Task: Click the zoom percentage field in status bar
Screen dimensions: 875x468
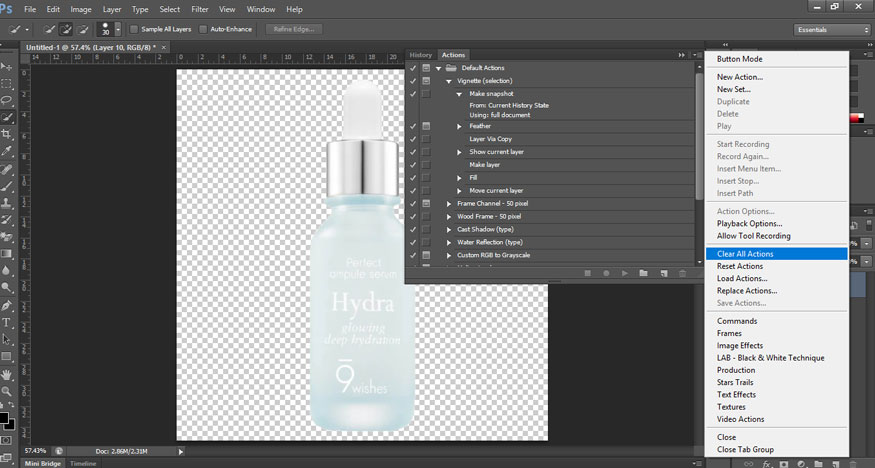Action: [35, 451]
